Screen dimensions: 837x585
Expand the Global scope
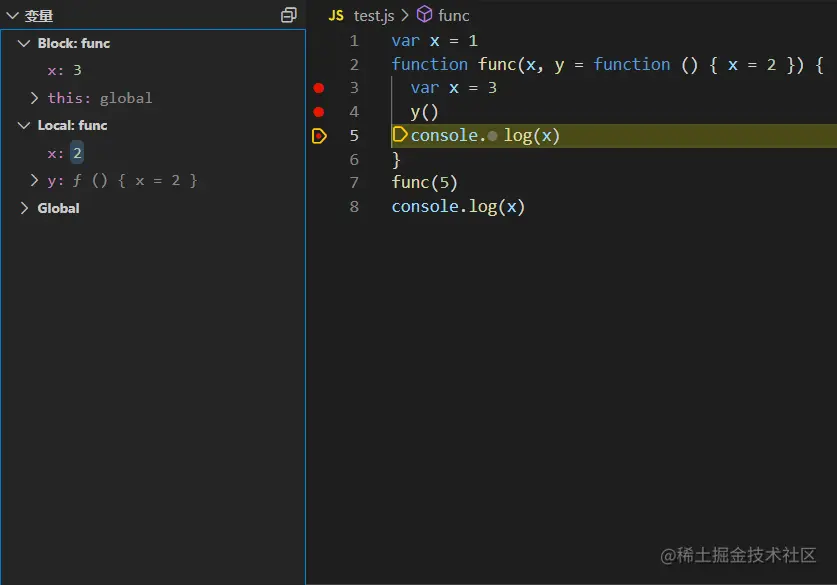click(24, 208)
